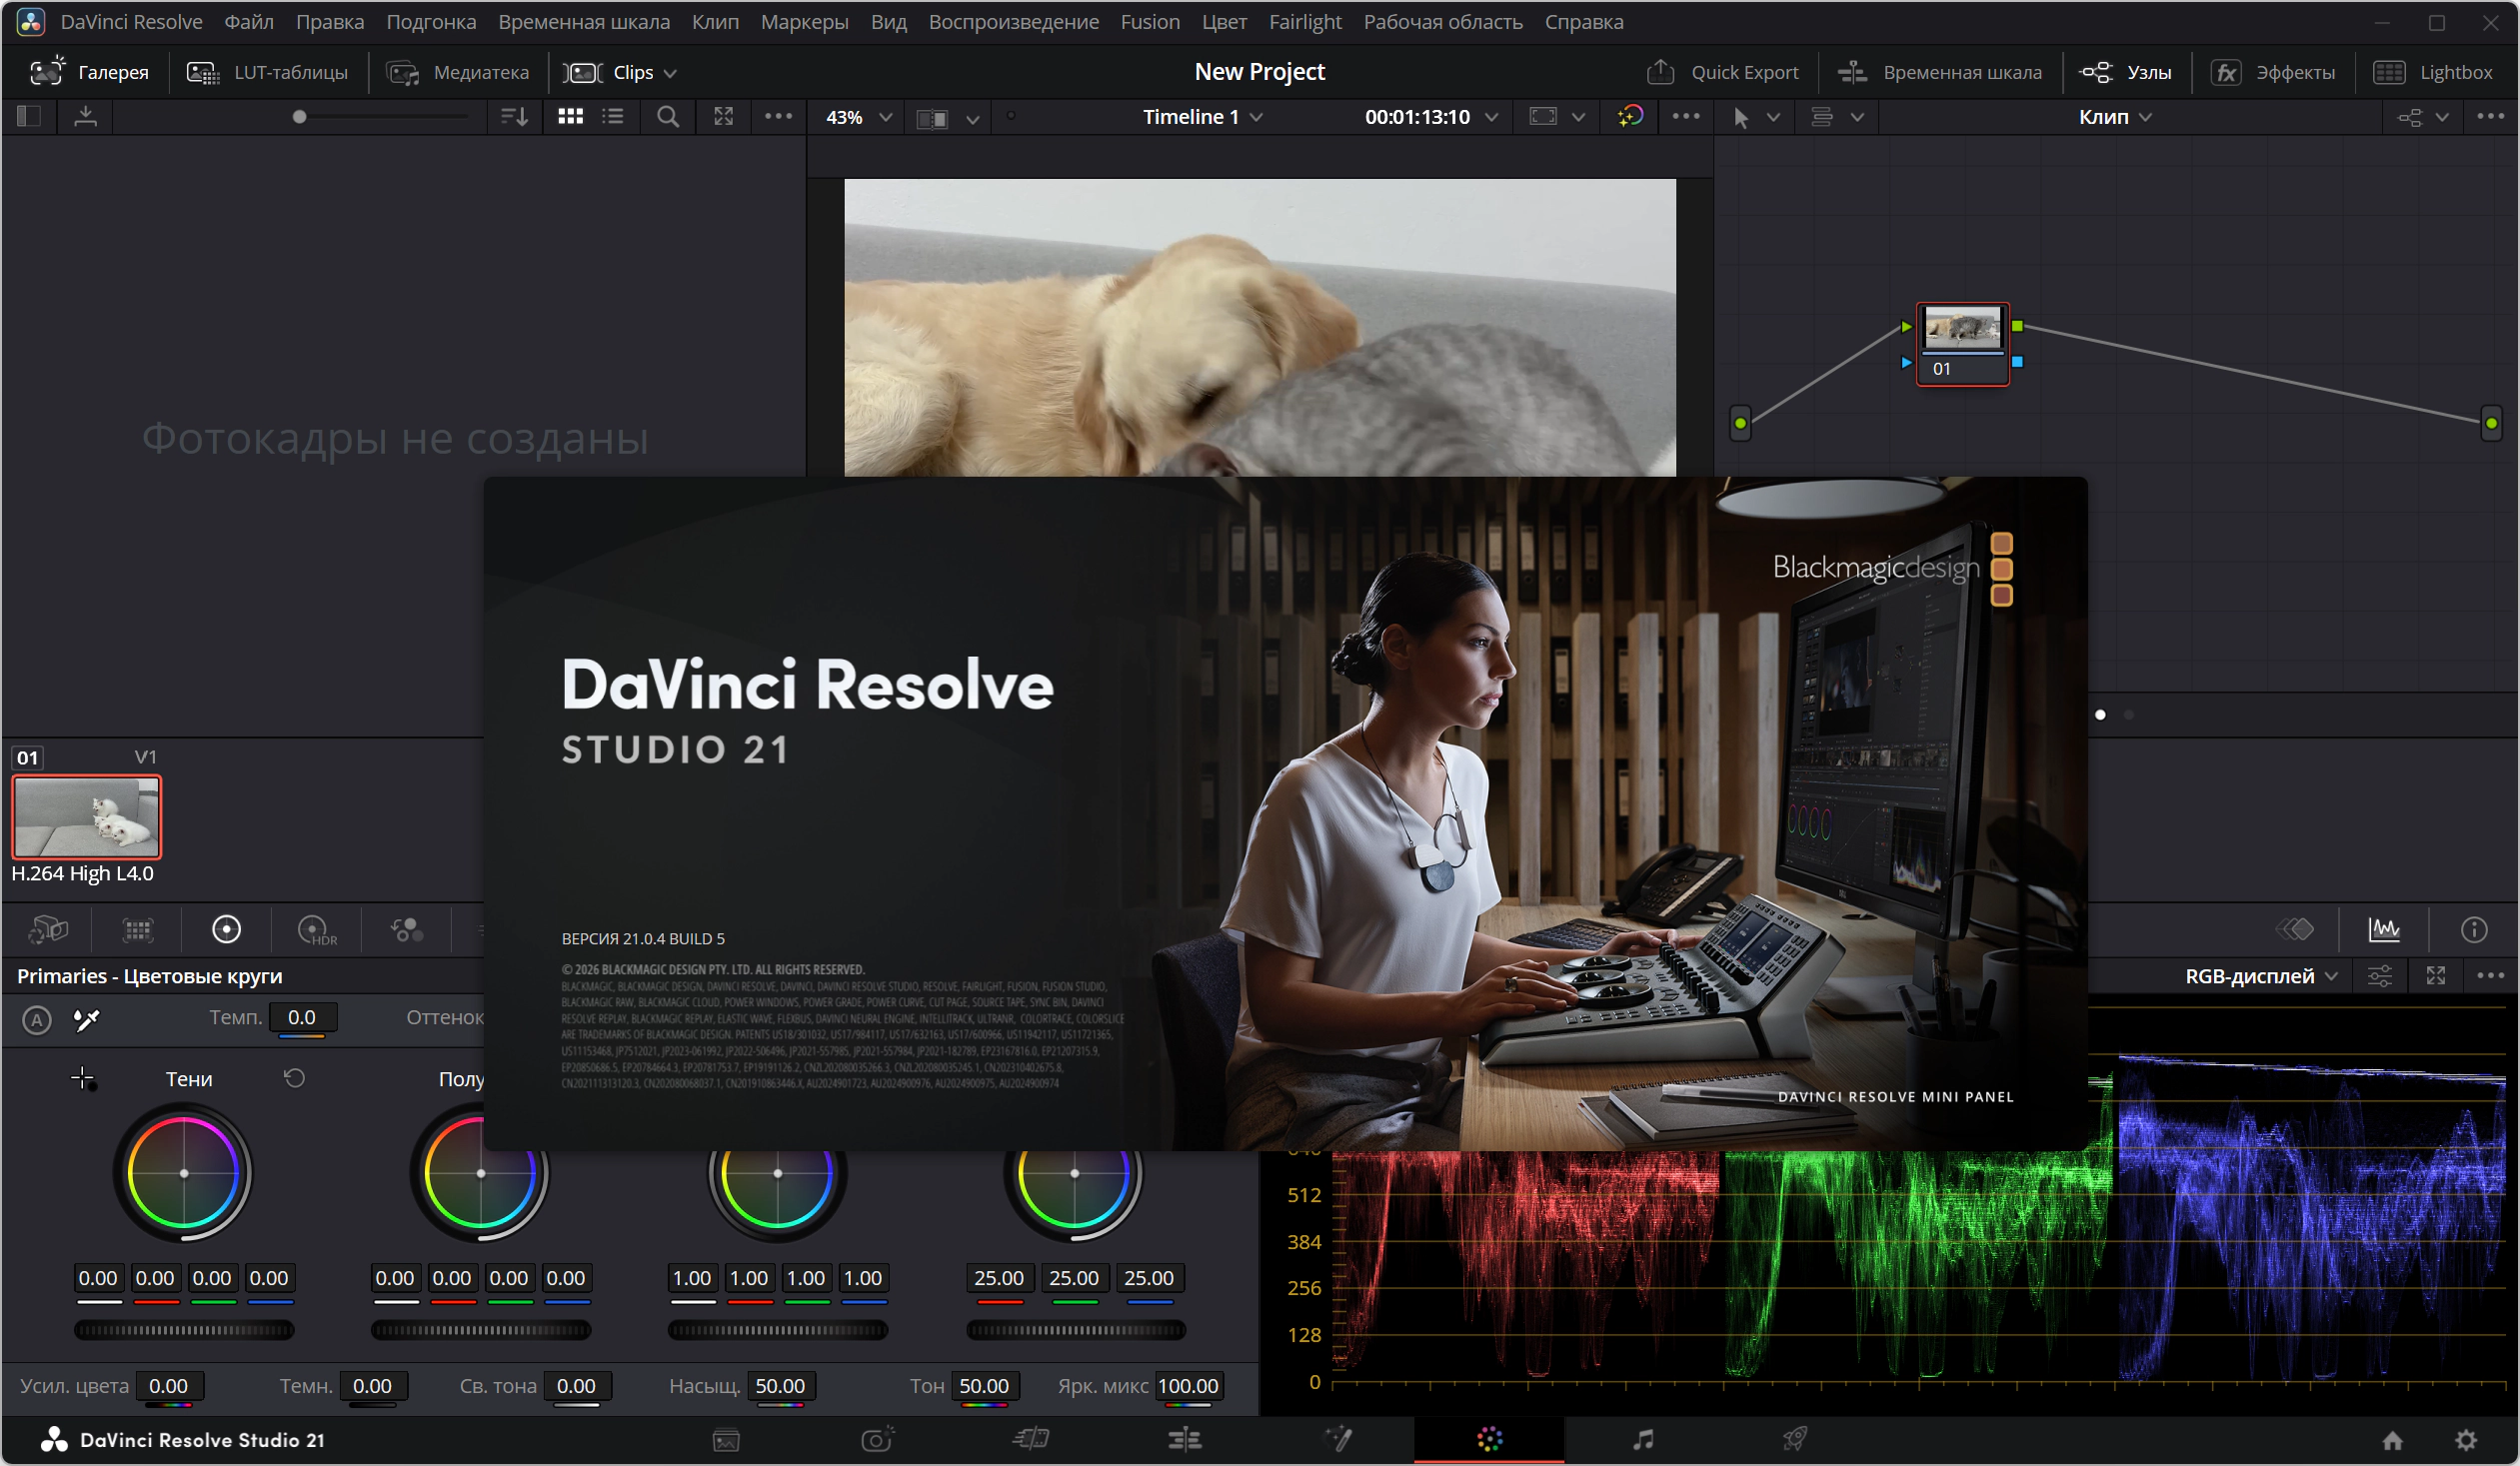Expand the viewer display mode dropdown arrow
Viewport: 2520px width, 1466px height.
tap(1578, 118)
